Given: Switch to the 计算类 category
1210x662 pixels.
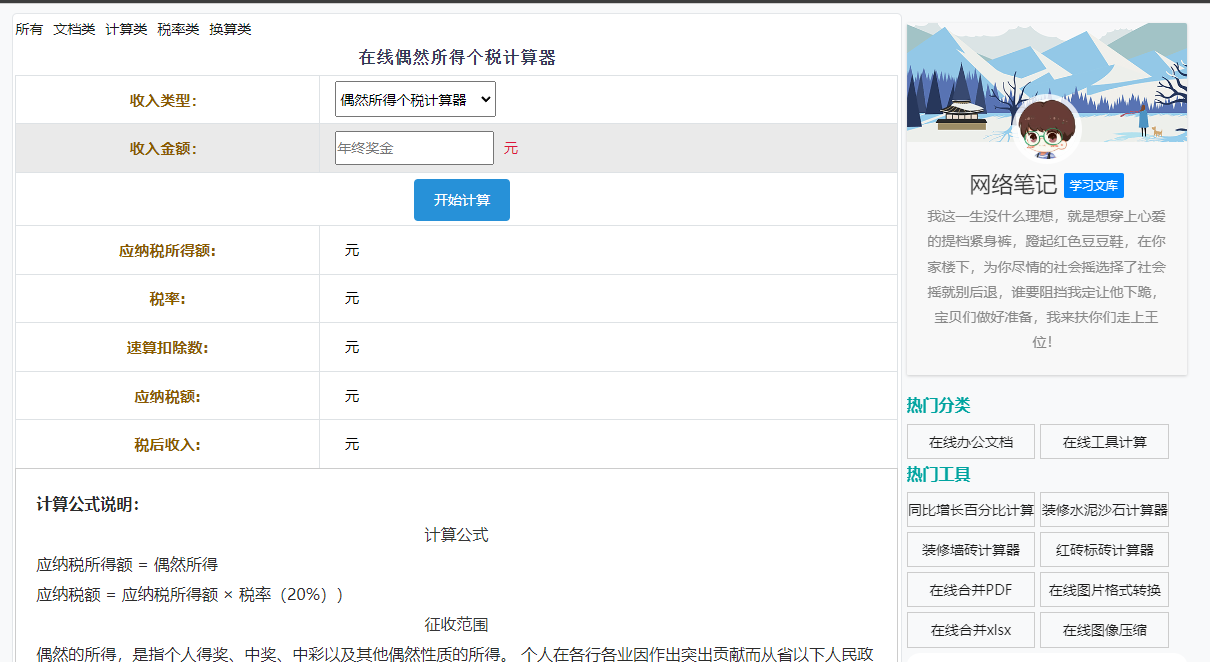Looking at the screenshot, I should [x=126, y=29].
